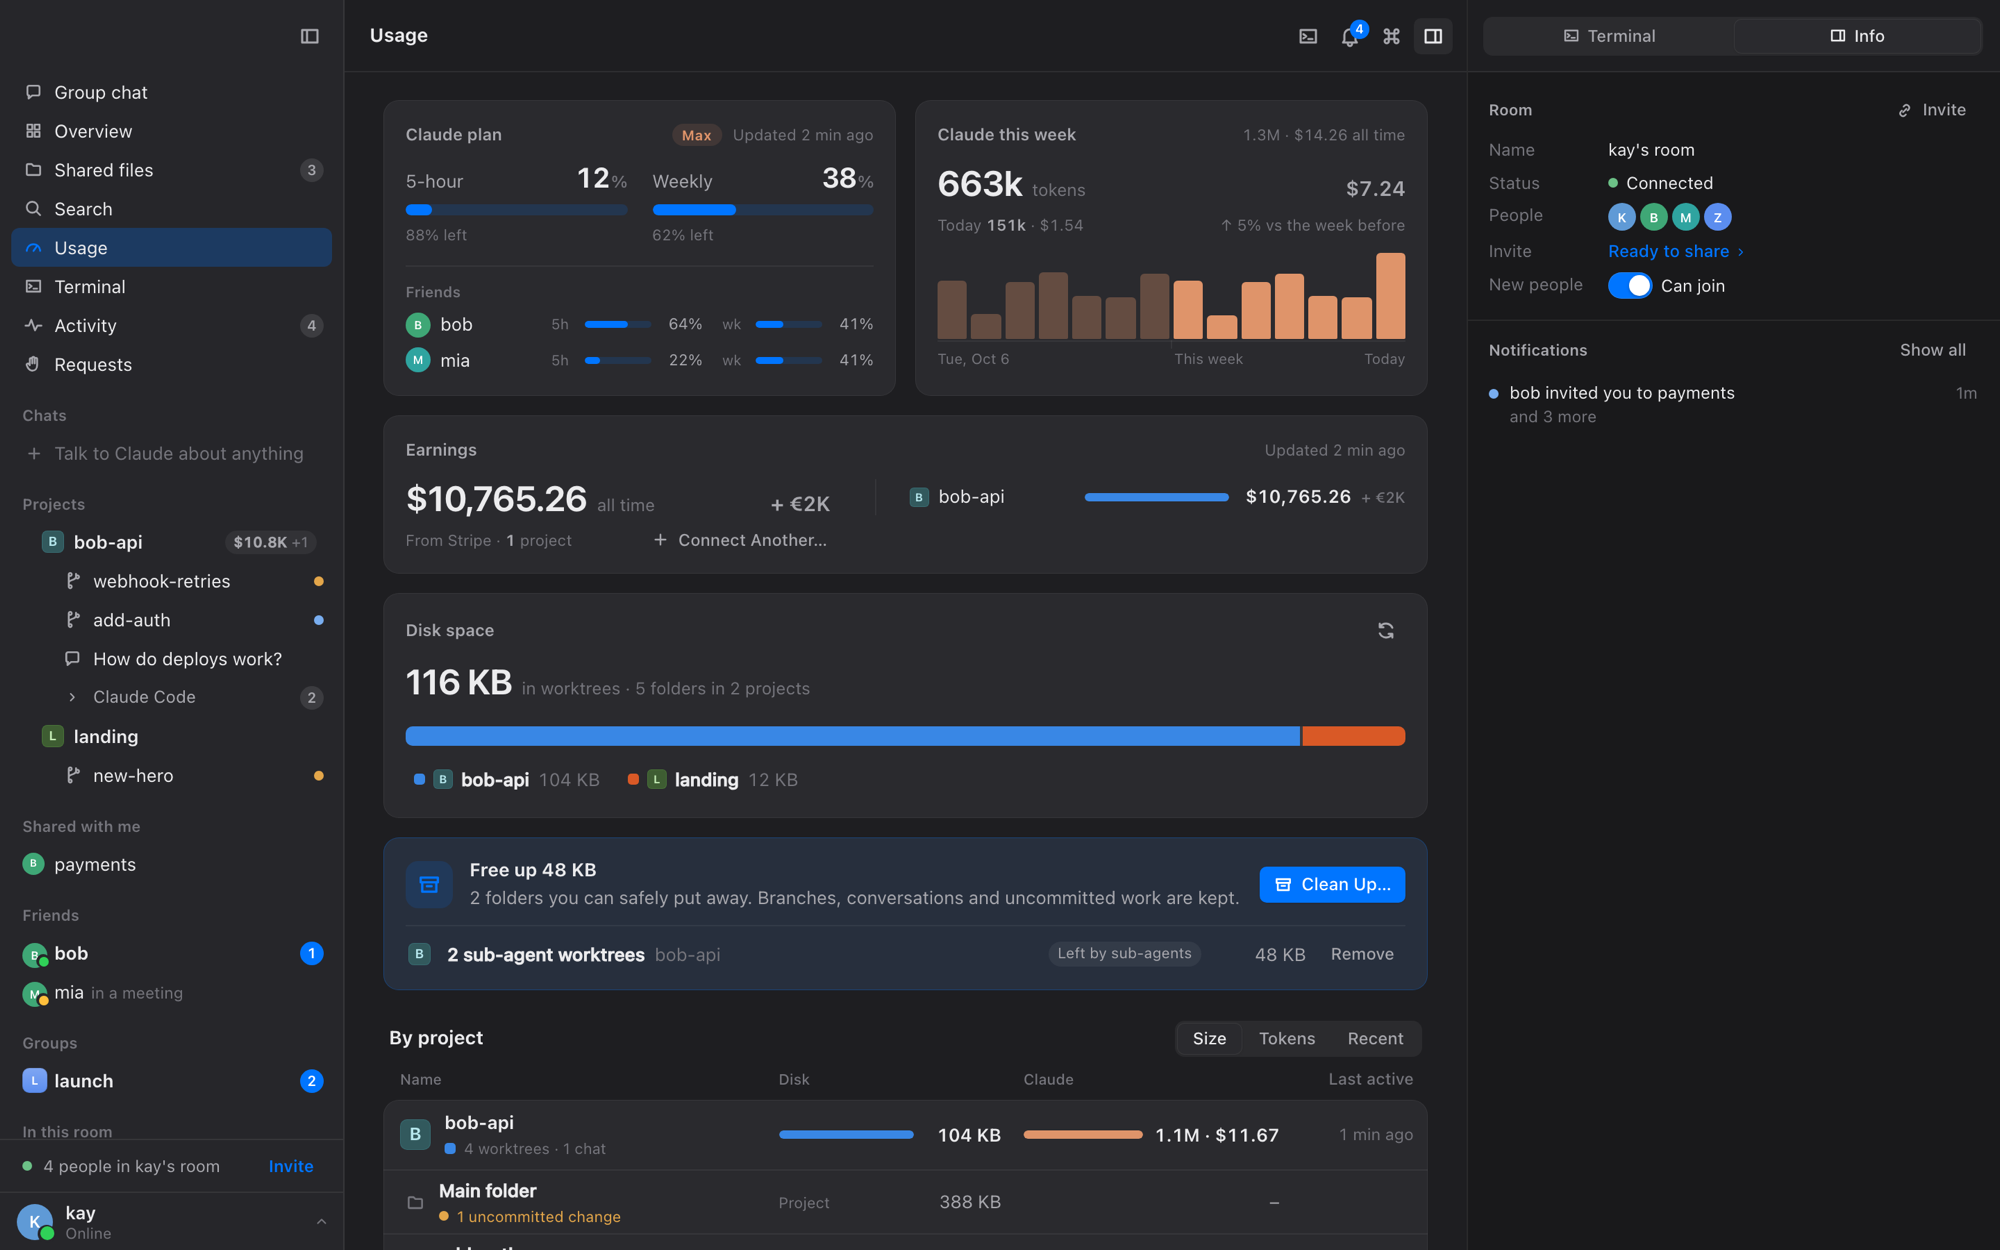The width and height of the screenshot is (2000, 1250).
Task: Click the archive box icon by Free up 48 KB
Action: [x=429, y=884]
